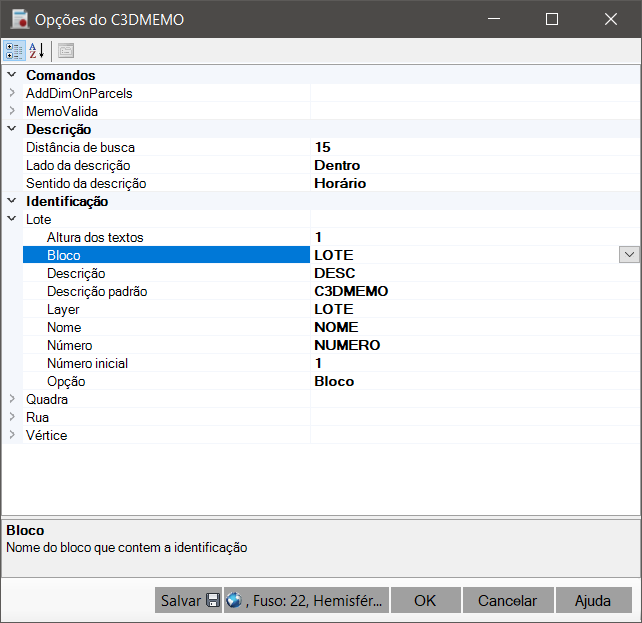The width and height of the screenshot is (642, 623).
Task: Select the Lote tree row label
Action: [x=38, y=219]
